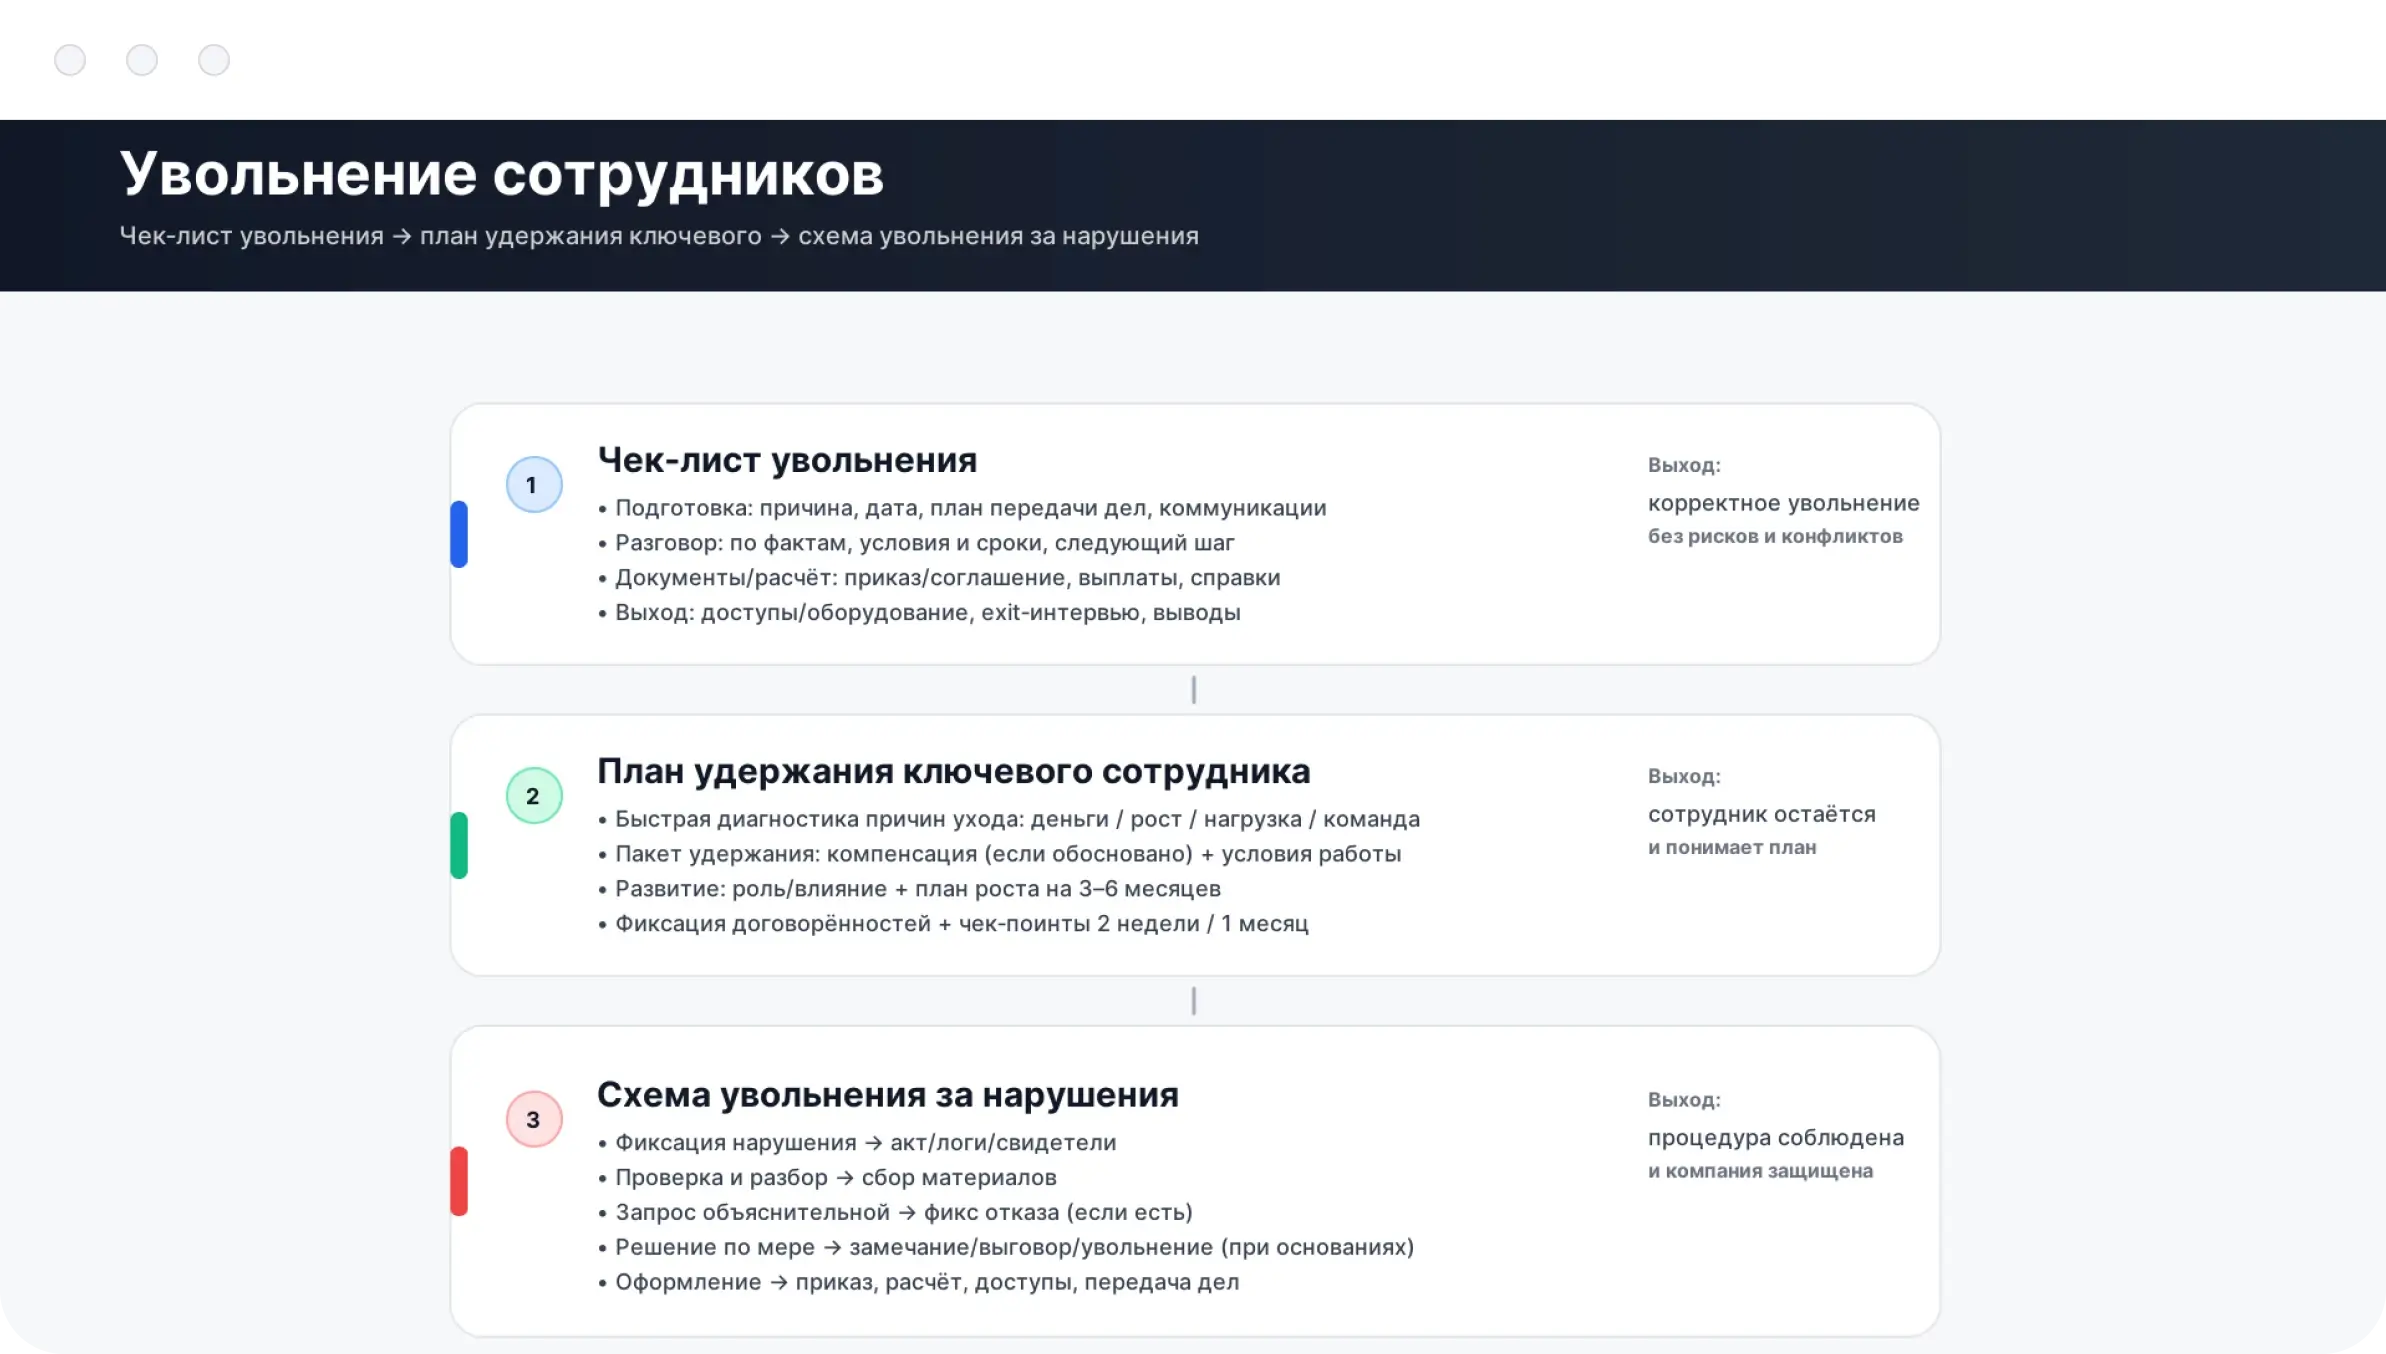Open 'Схема увольнения за нарушения' heading
Screen dimensions: 2386x1354
point(887,1095)
